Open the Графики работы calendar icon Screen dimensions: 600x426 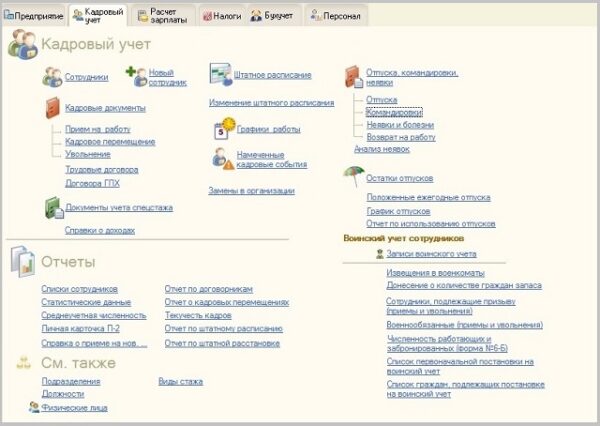224,129
